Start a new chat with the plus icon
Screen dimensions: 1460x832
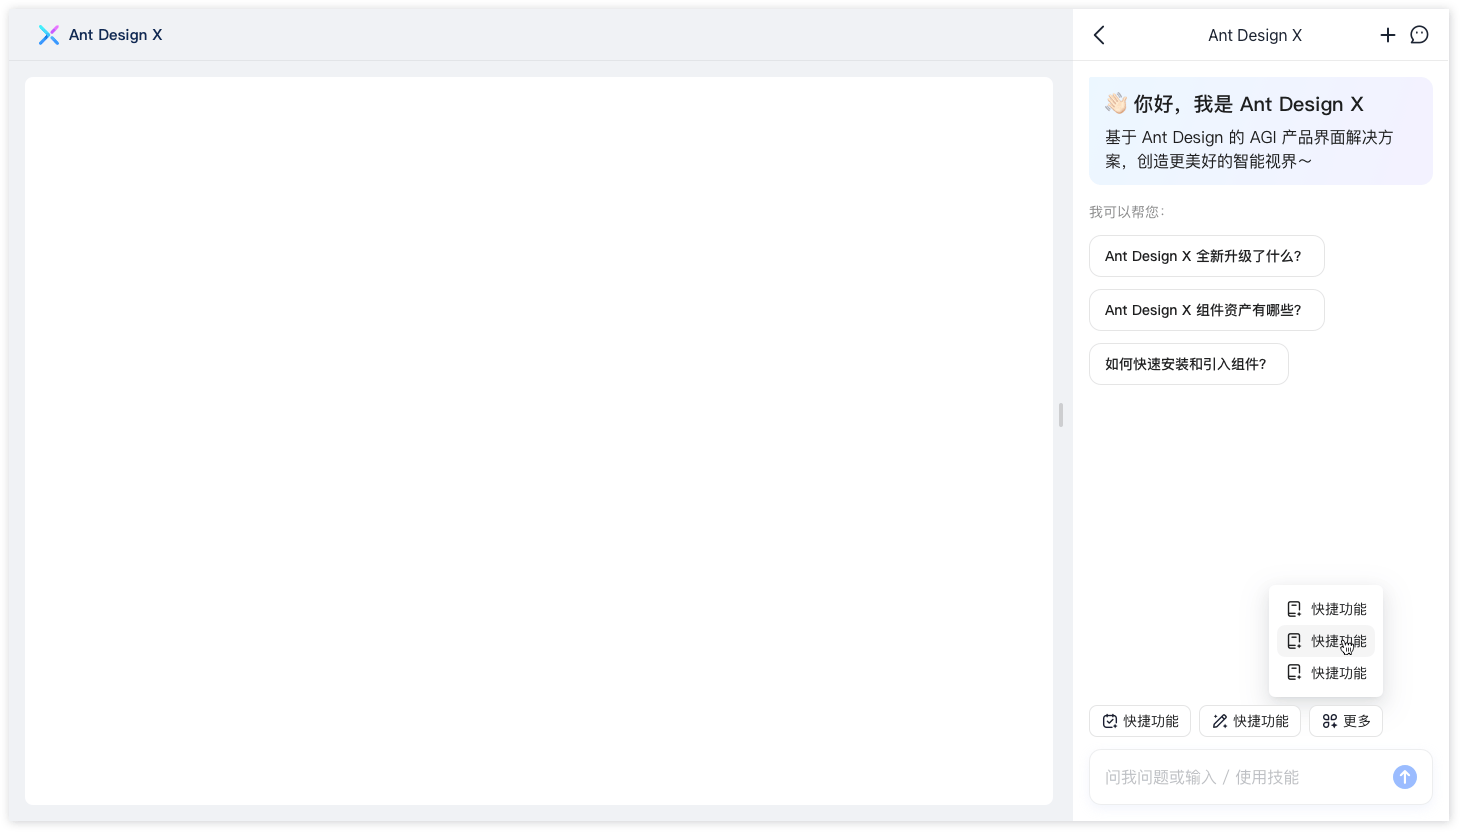click(1388, 35)
